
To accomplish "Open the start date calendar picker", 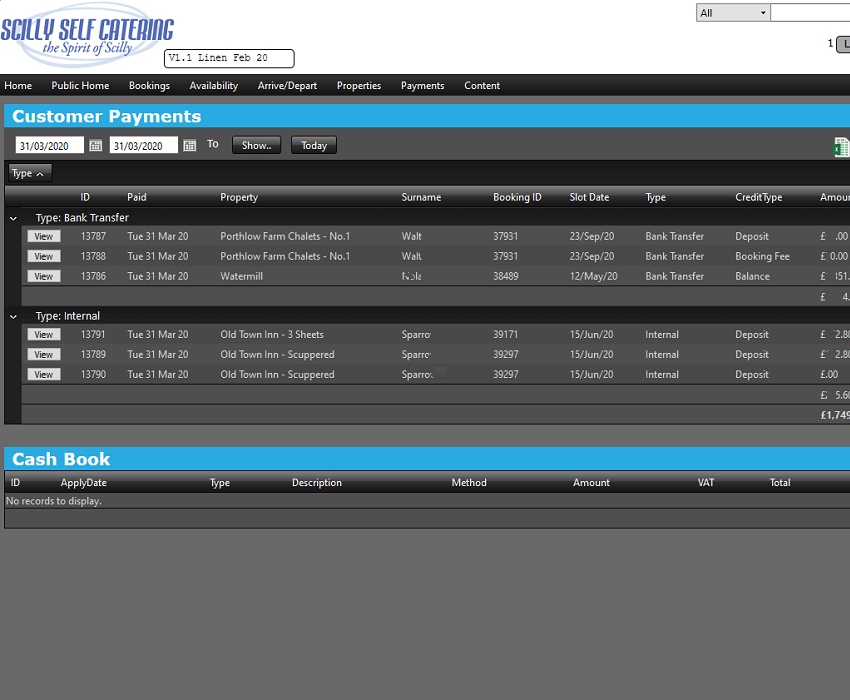I will pos(96,146).
